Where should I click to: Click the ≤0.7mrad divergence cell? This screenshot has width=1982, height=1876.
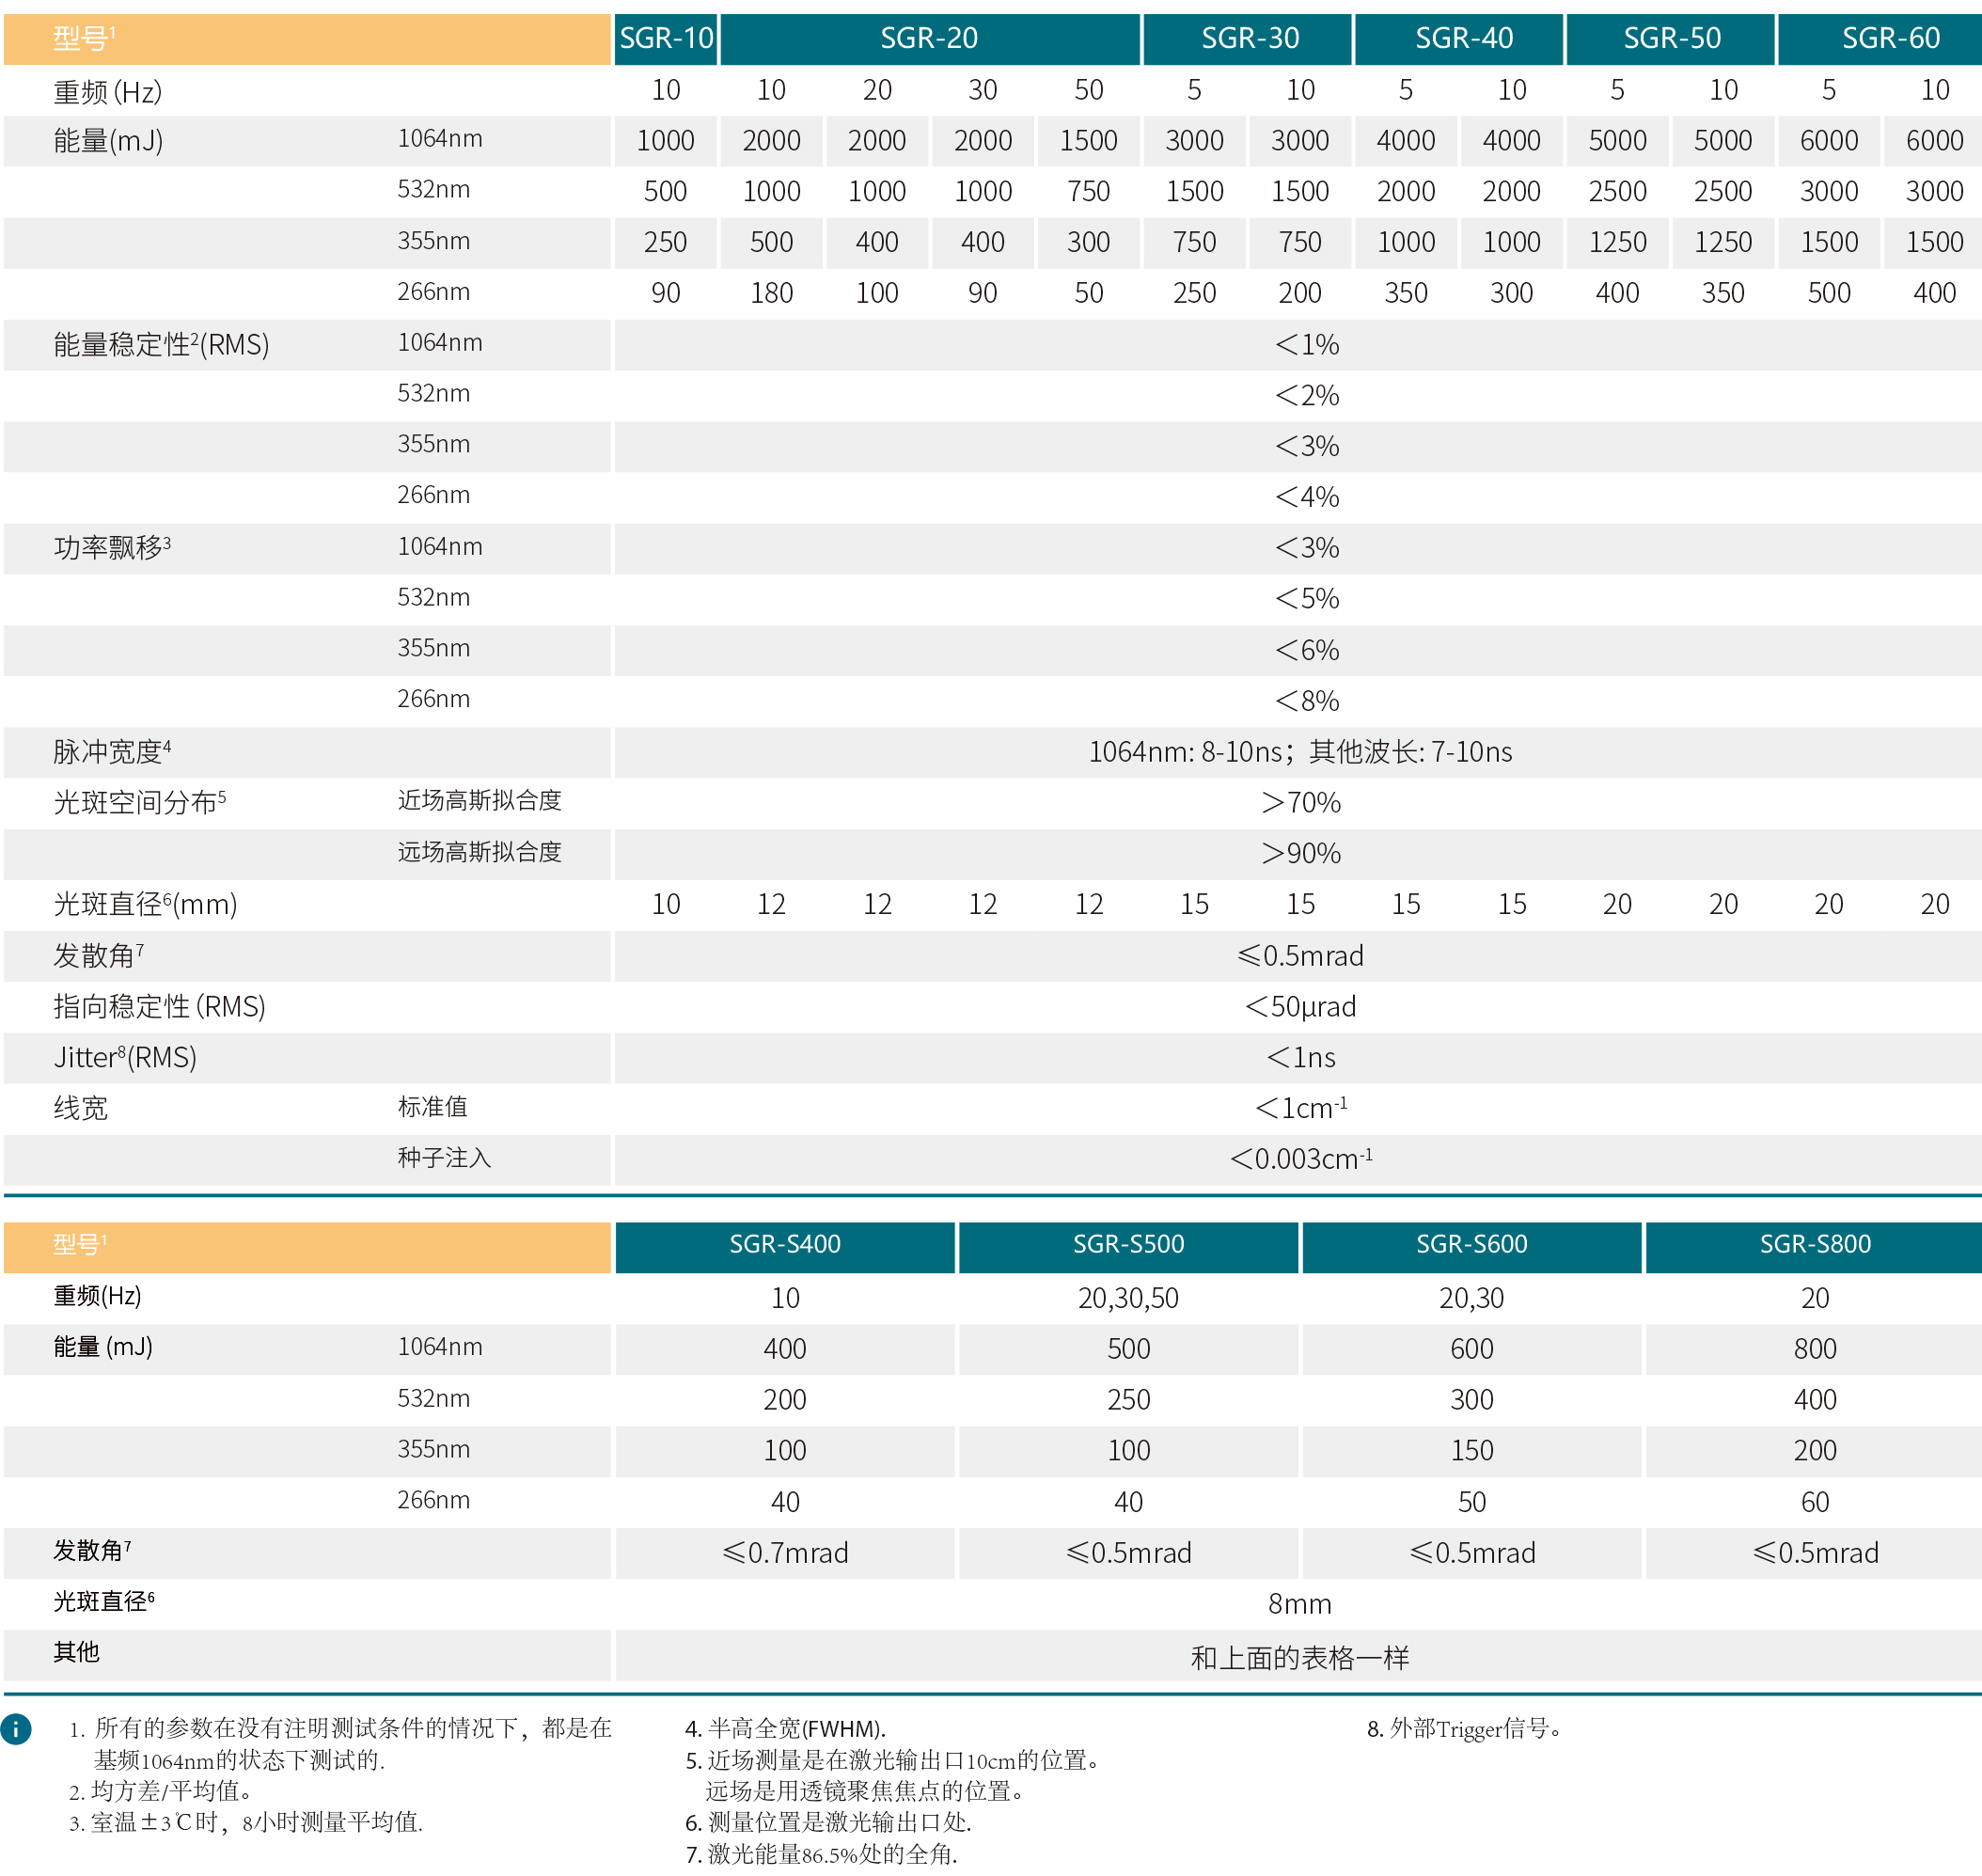point(785,1553)
